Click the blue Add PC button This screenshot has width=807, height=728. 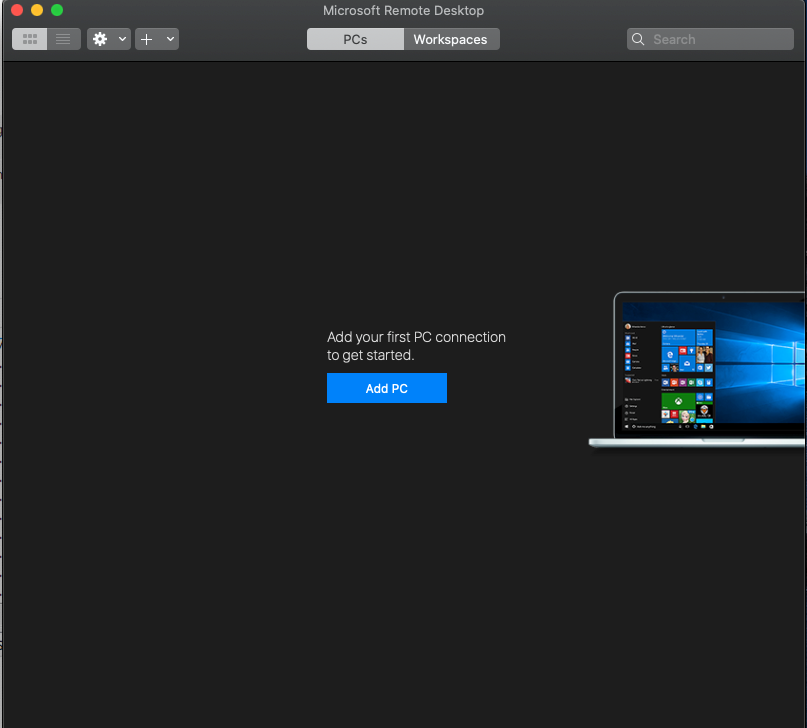point(387,388)
